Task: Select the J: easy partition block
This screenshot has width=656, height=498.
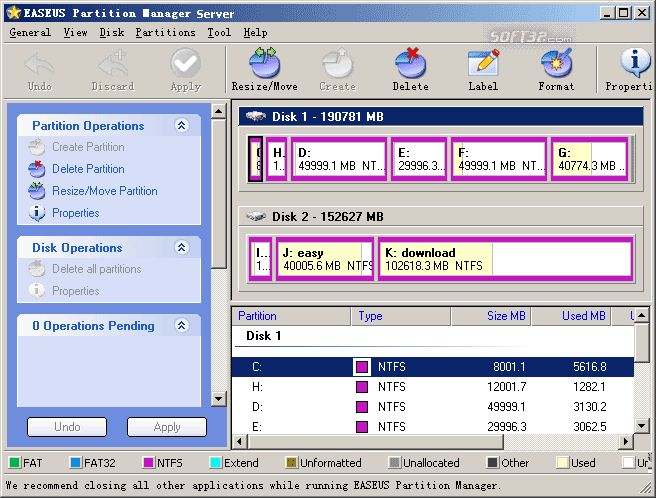Action: tap(325, 259)
